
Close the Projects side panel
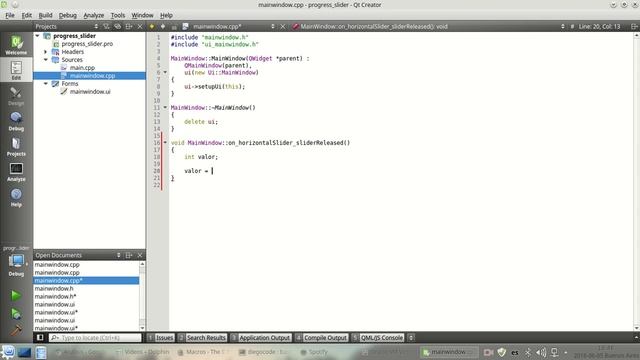point(140,26)
